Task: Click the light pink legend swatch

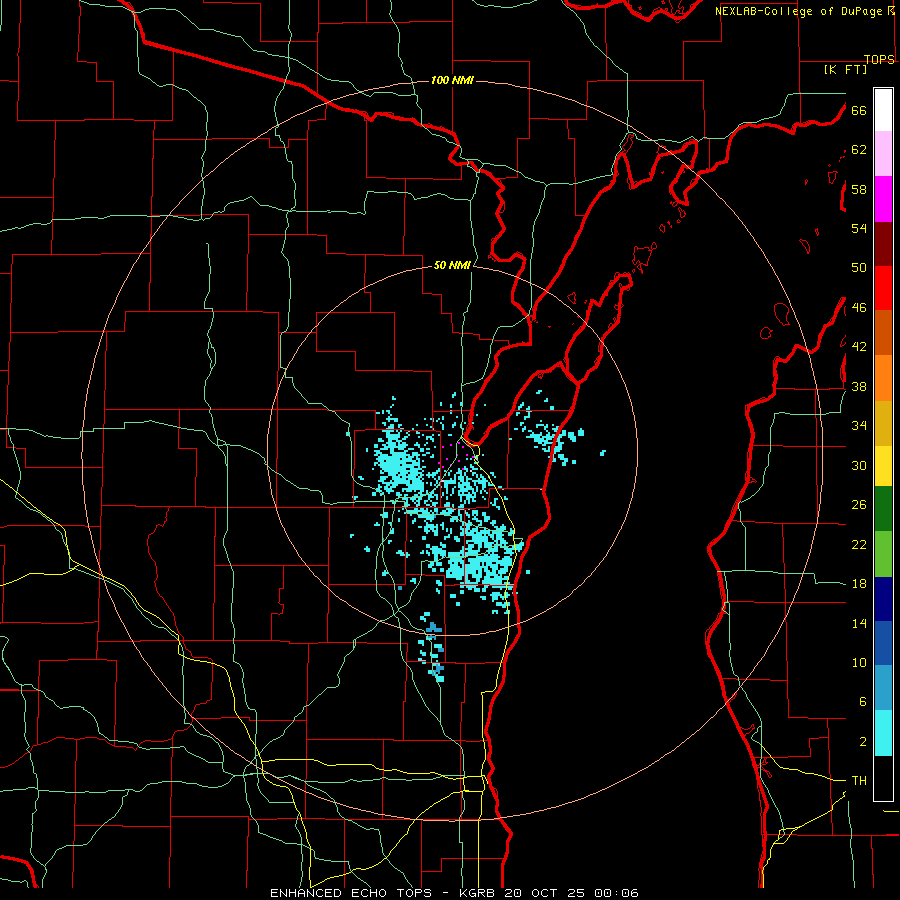Action: [883, 153]
